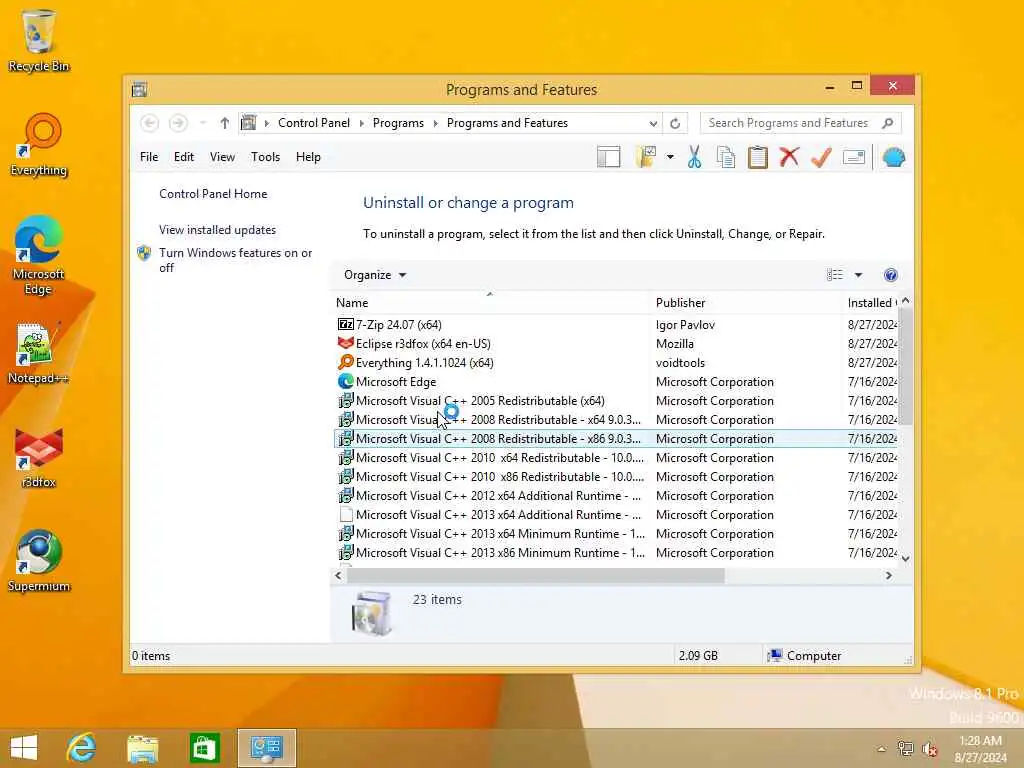
Task: Select Eclipse r3dfox (x64 en-US) entry
Action: tap(423, 344)
